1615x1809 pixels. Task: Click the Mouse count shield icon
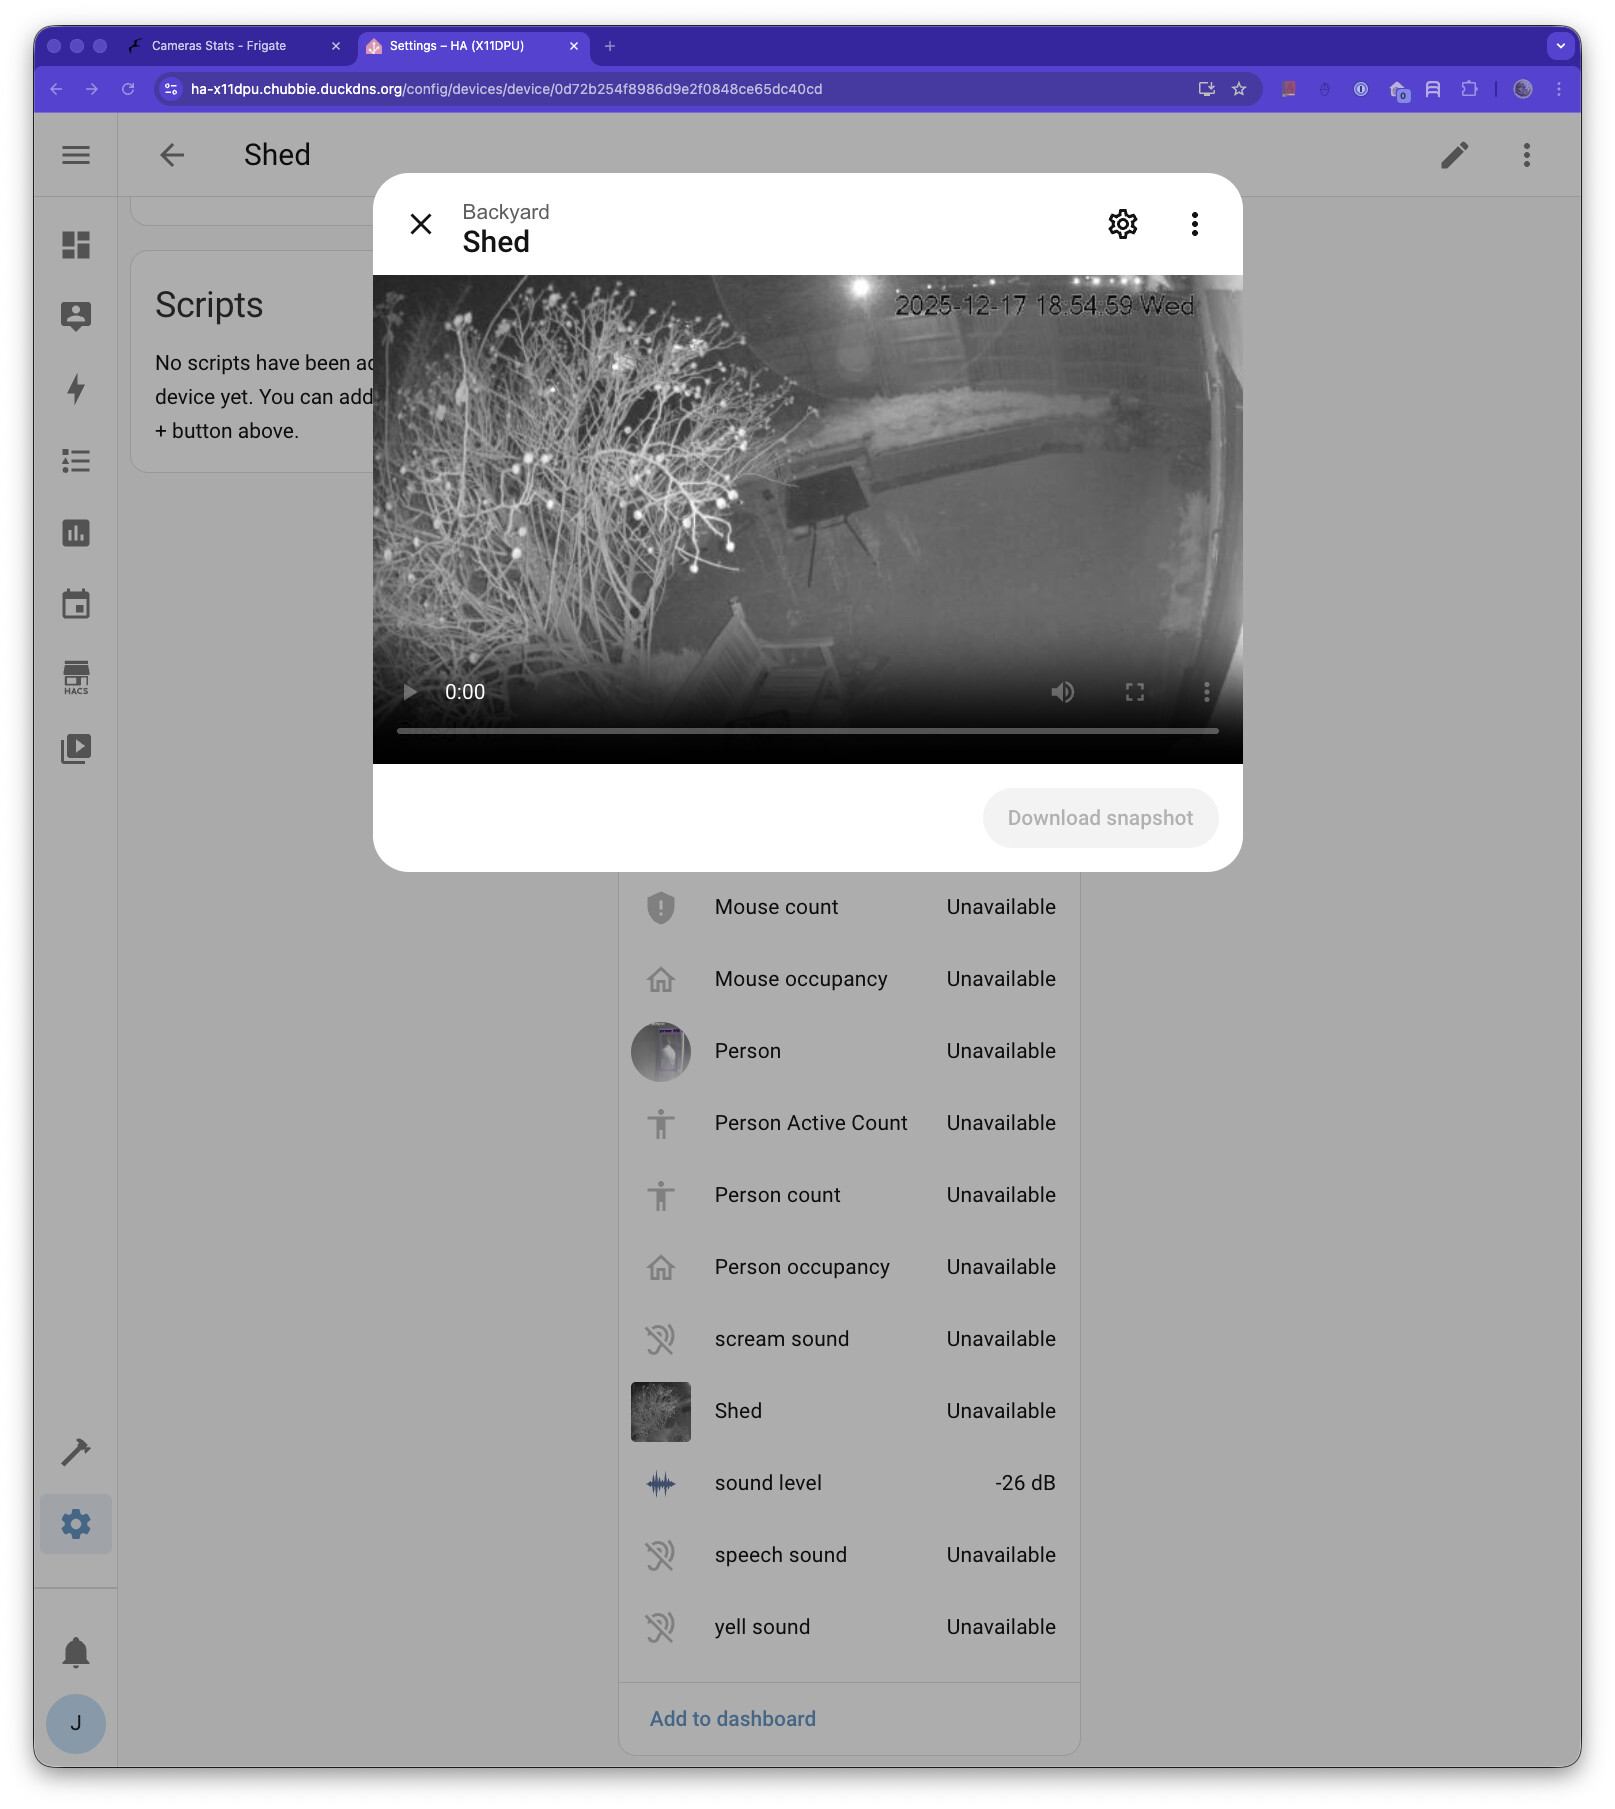coord(661,907)
